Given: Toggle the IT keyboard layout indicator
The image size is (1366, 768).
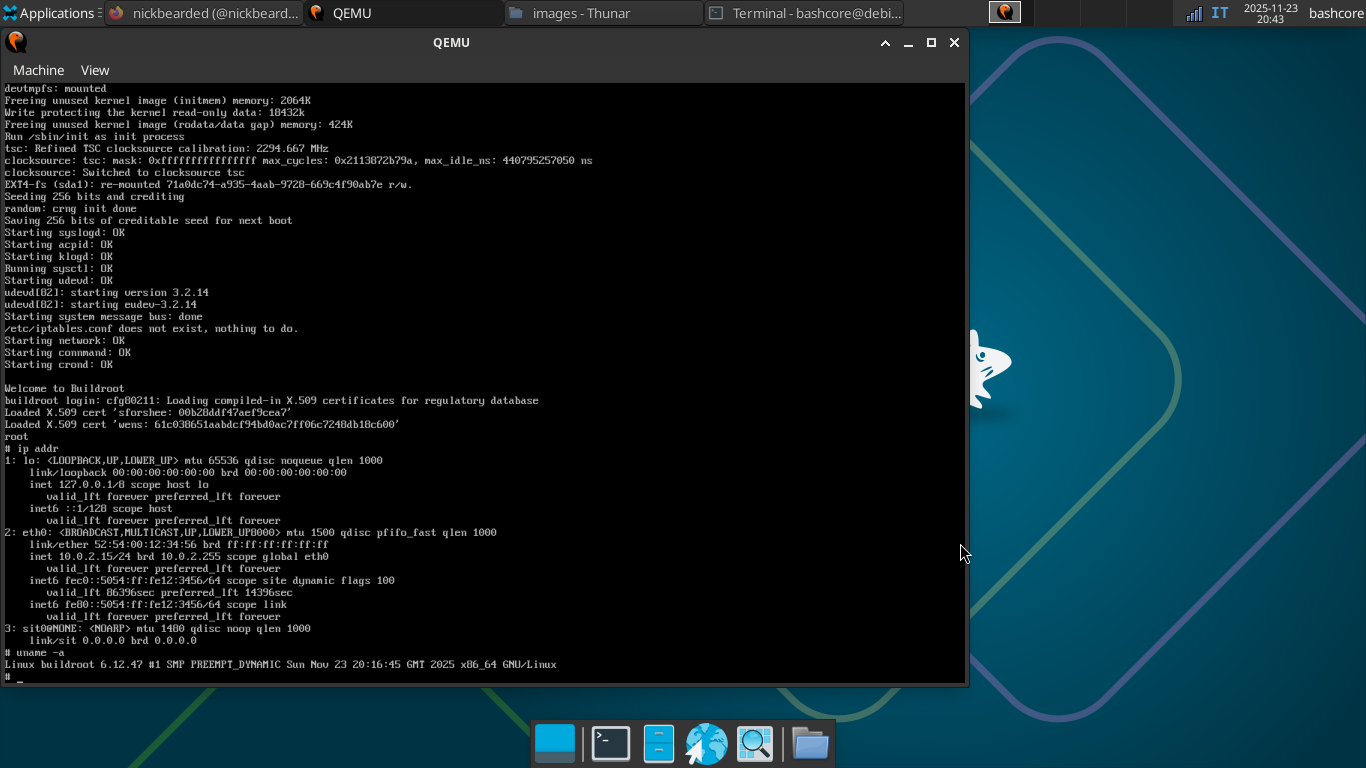Looking at the screenshot, I should pos(1220,13).
